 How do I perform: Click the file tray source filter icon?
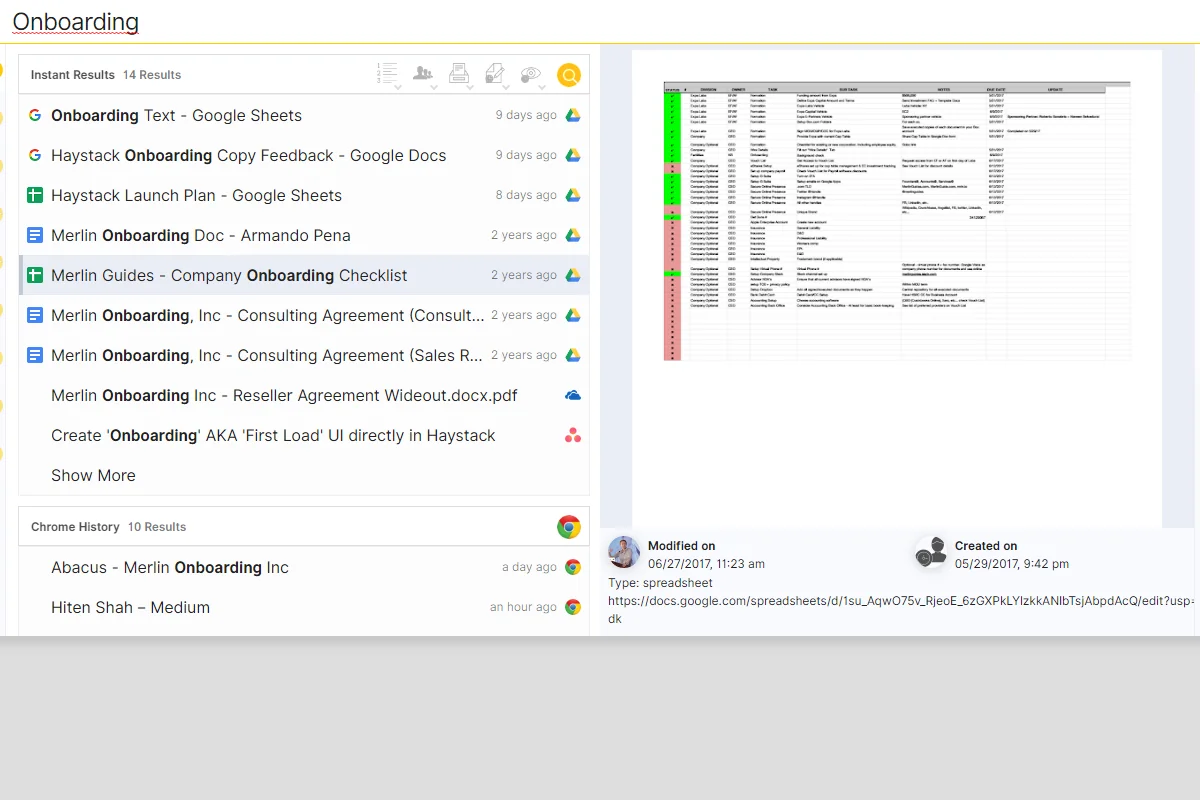click(x=459, y=73)
